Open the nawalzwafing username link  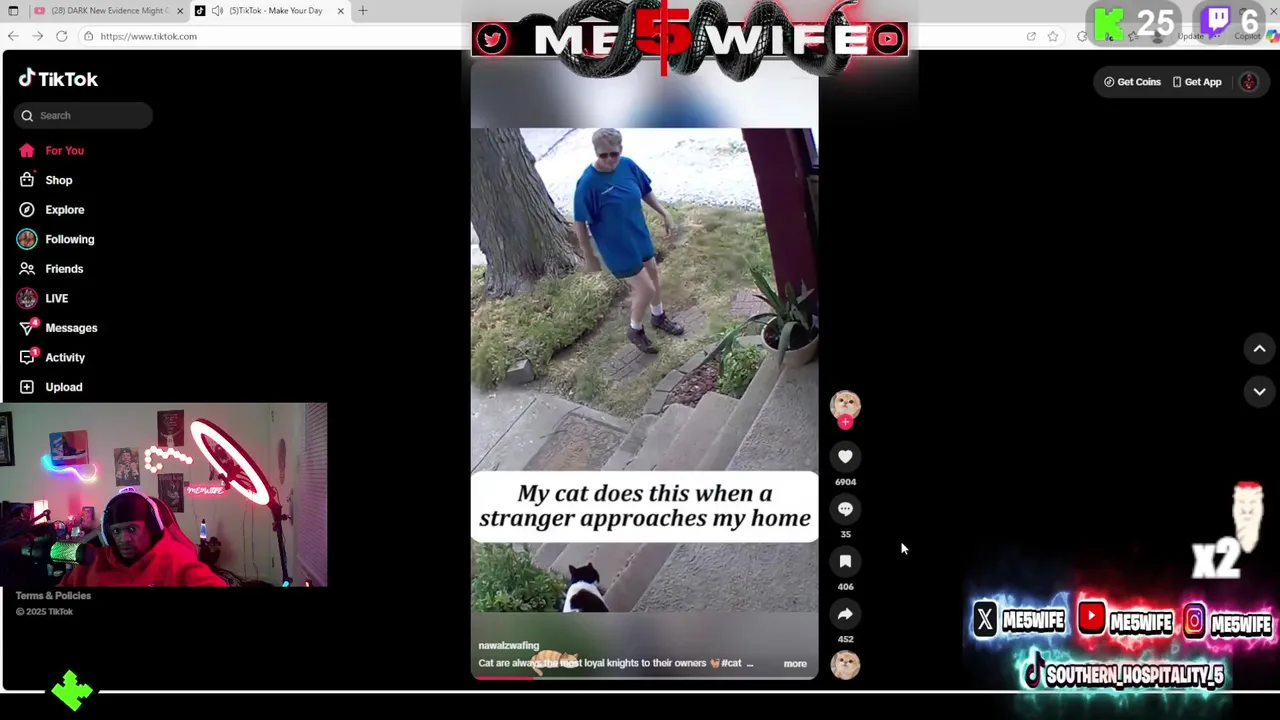coord(508,646)
